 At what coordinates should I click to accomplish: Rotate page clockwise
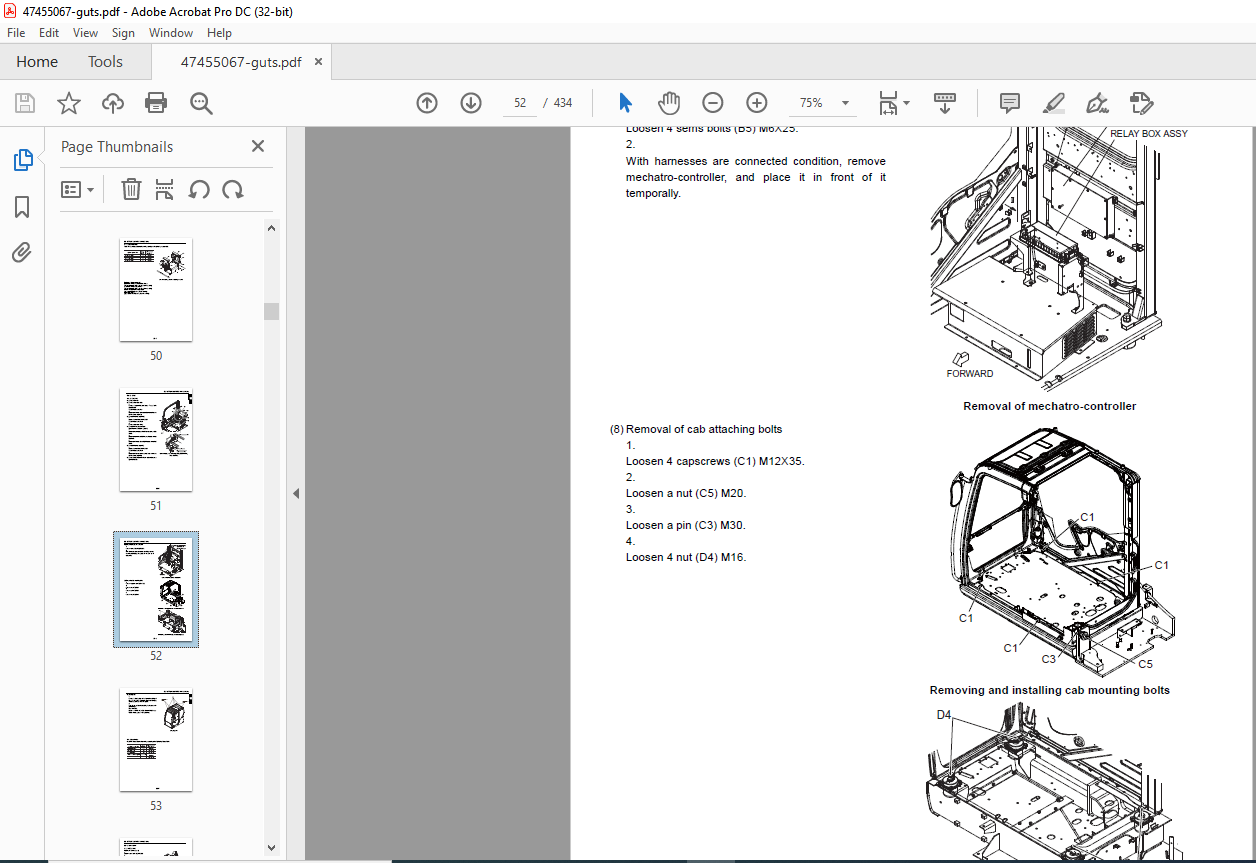233,189
